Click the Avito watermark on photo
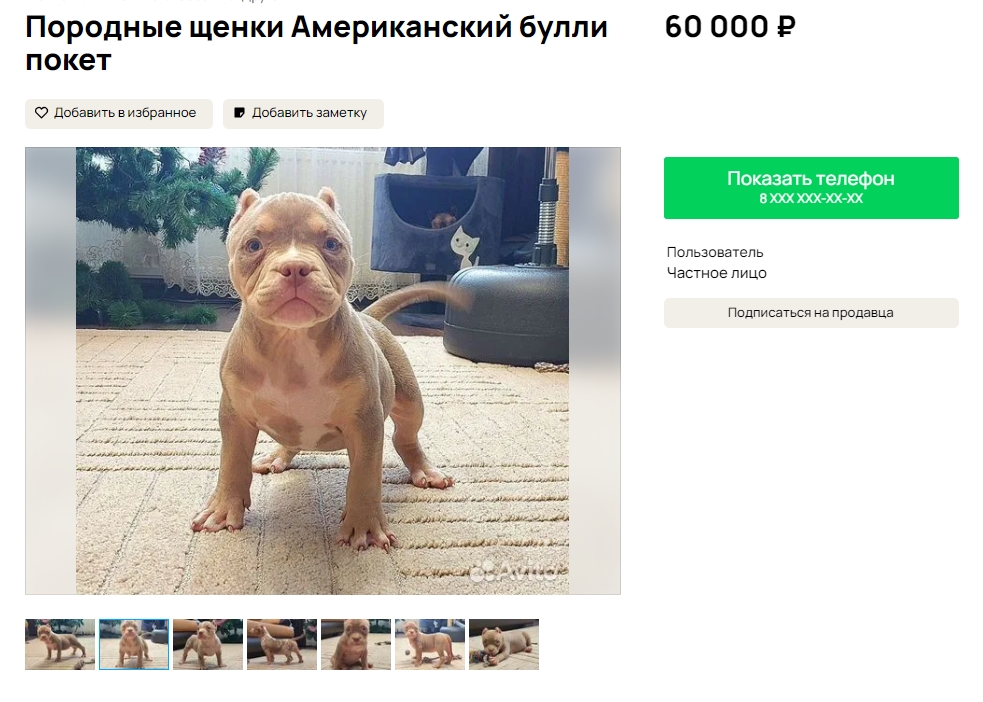Viewport: 983px width, 702px height. (518, 570)
